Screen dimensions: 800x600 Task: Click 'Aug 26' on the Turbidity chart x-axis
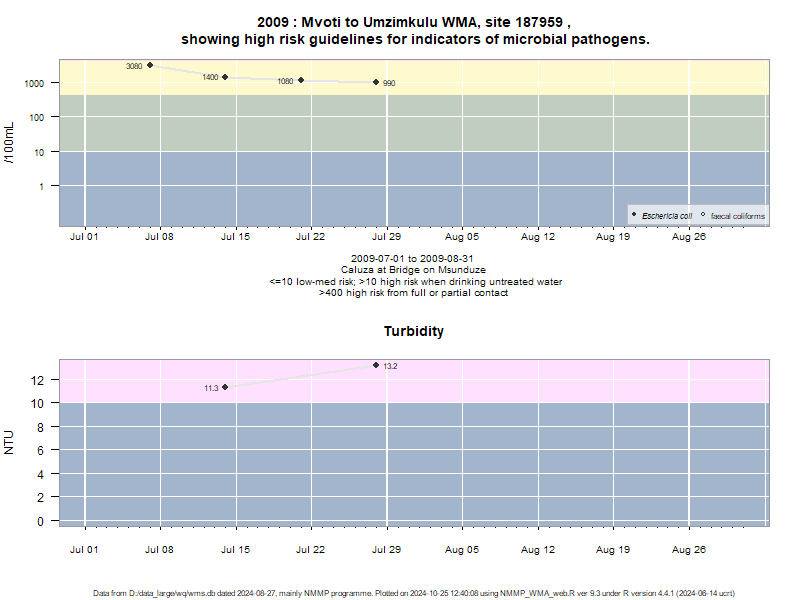(x=689, y=550)
